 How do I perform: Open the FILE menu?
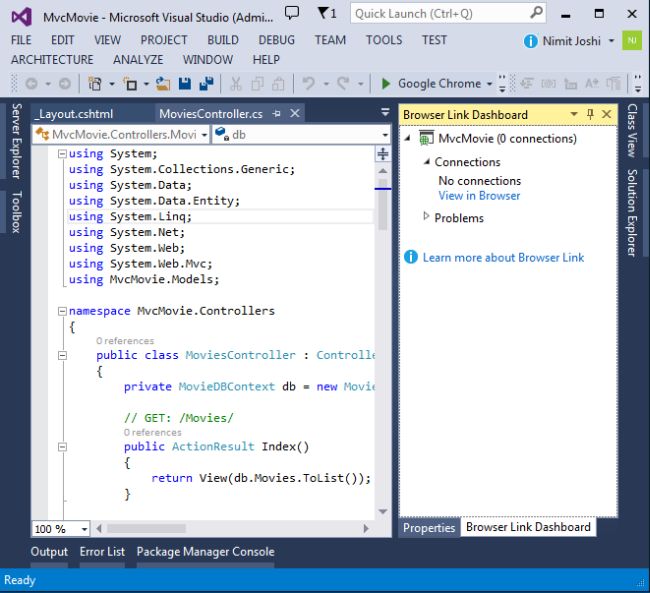click(21, 40)
